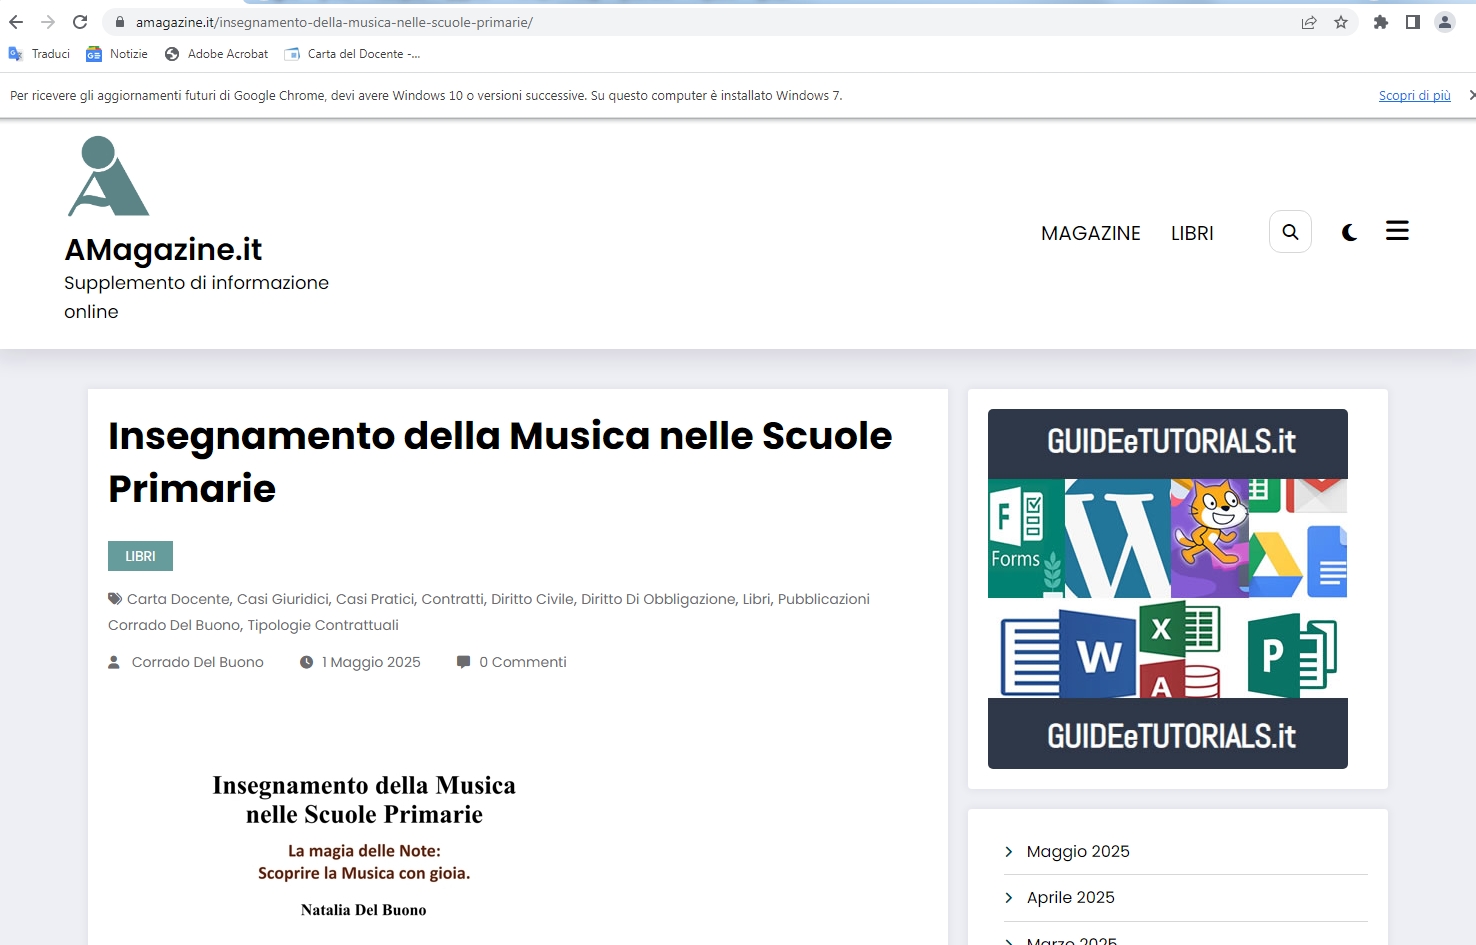Image resolution: width=1476 pixels, height=945 pixels.
Task: Open the MAGAZINE menu item
Action: [x=1090, y=233]
